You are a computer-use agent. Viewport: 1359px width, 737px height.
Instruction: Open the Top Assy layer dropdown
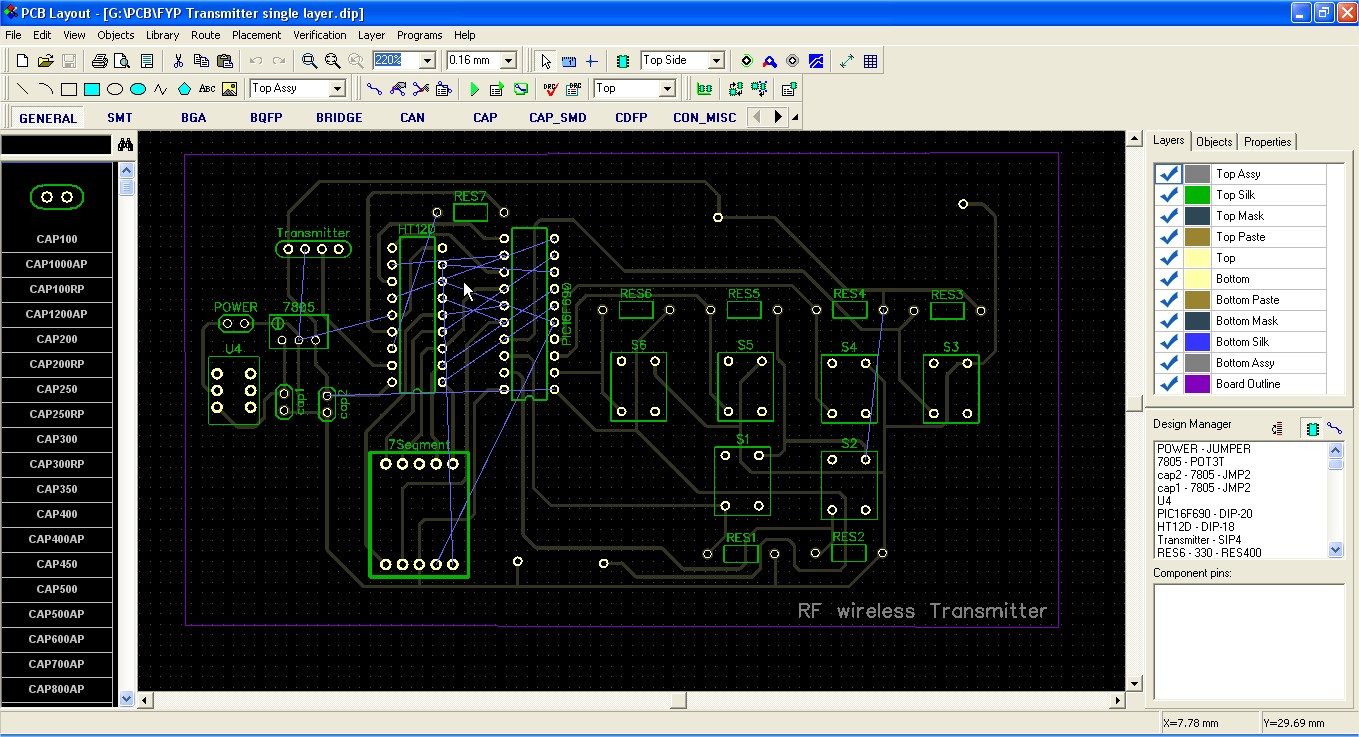(x=337, y=89)
